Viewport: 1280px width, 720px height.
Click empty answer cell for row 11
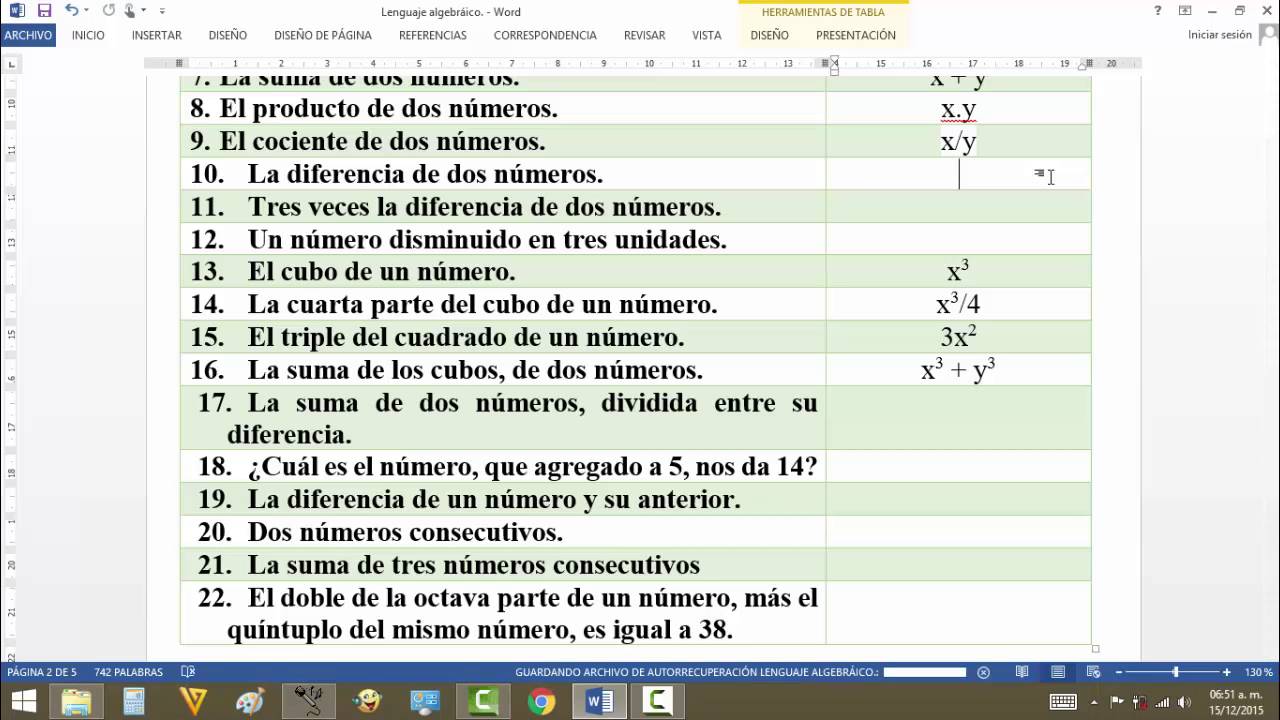pos(958,207)
